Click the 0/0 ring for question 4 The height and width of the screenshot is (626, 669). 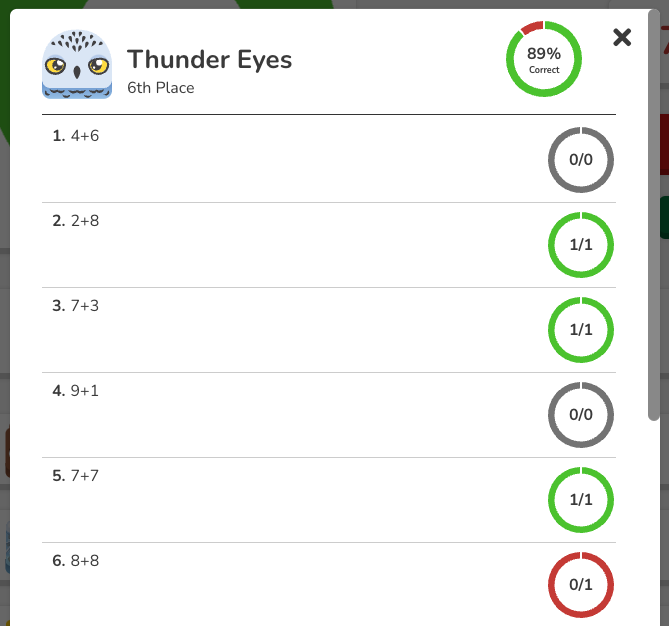coord(581,414)
